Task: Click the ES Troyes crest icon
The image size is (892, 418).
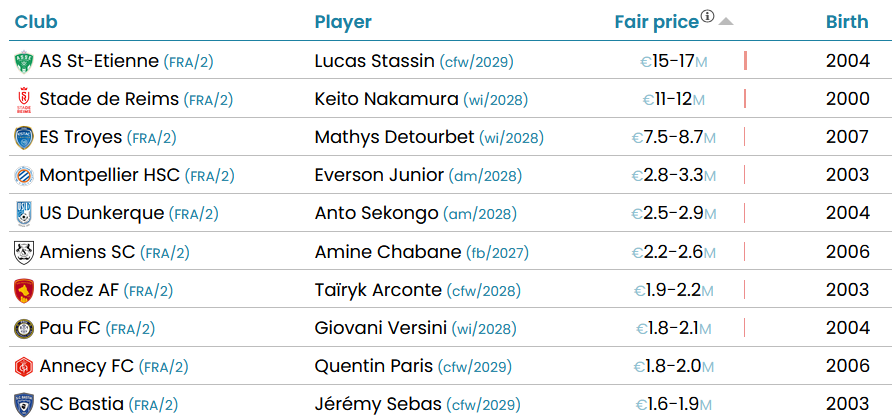Action: (x=23, y=138)
